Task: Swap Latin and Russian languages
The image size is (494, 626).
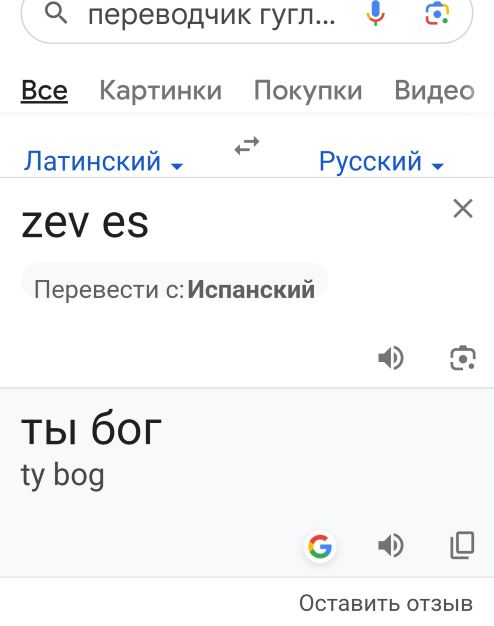Action: pos(247,146)
